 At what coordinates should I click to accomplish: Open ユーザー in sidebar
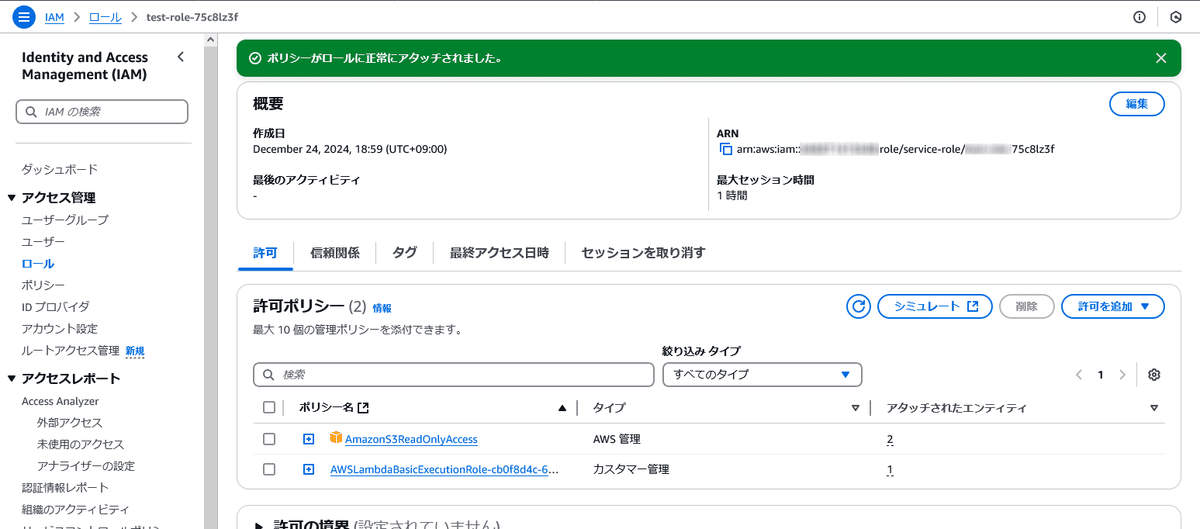43,241
